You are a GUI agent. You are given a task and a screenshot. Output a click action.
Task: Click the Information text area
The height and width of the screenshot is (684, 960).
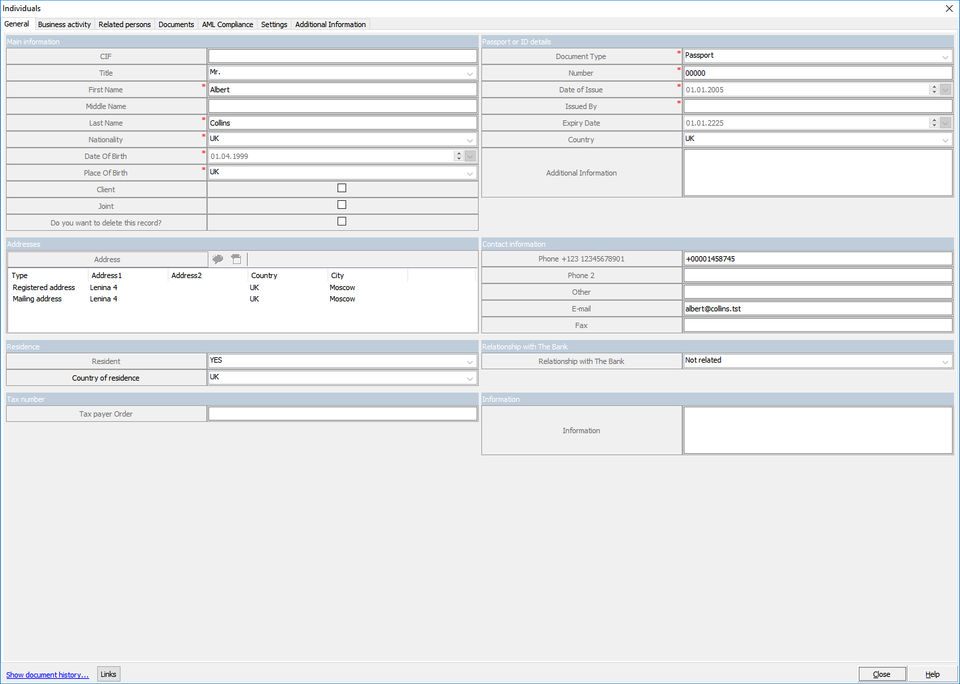point(818,430)
